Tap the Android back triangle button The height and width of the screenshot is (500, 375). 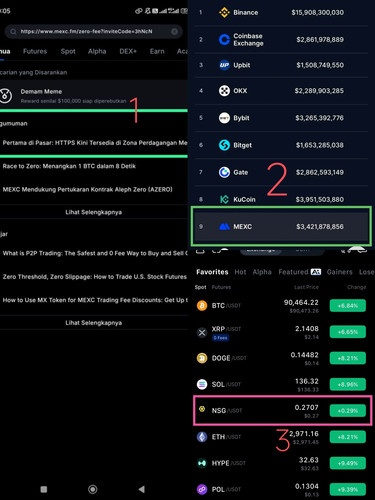pos(142,489)
